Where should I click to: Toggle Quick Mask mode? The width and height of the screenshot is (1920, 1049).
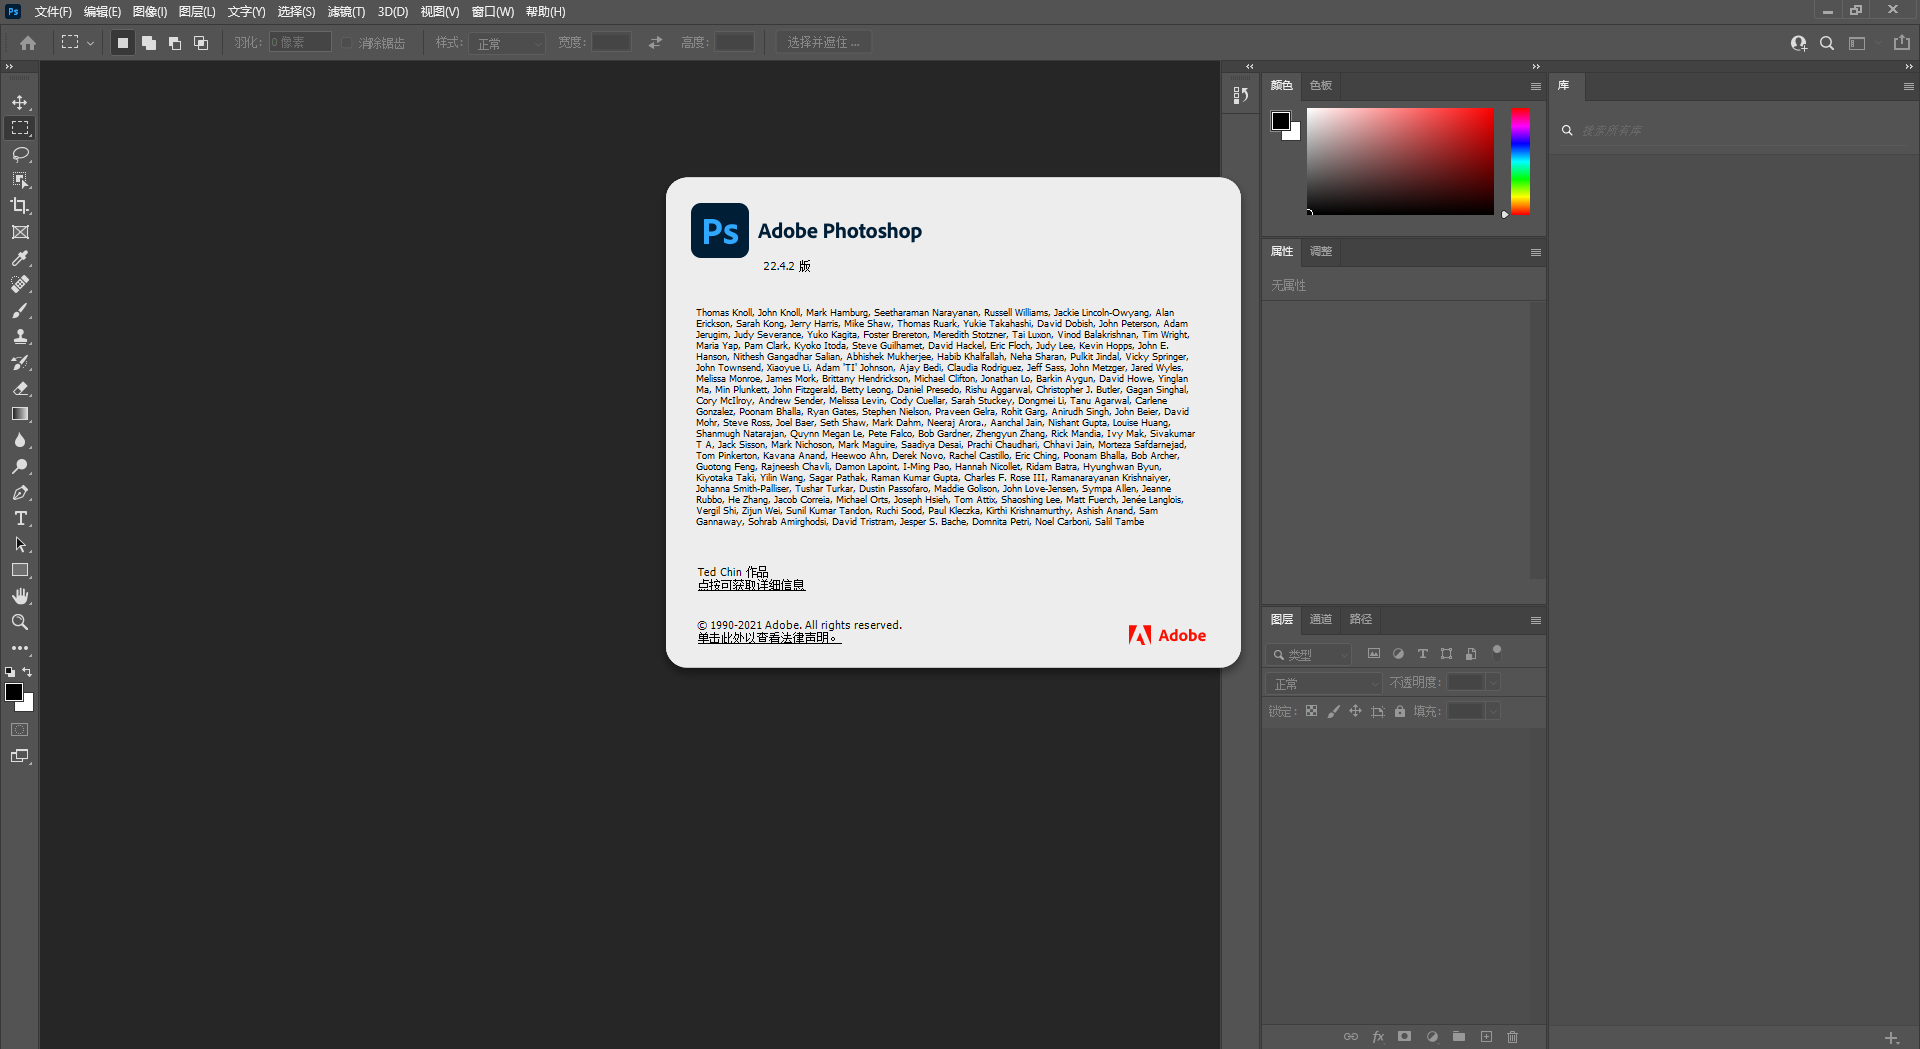click(20, 730)
